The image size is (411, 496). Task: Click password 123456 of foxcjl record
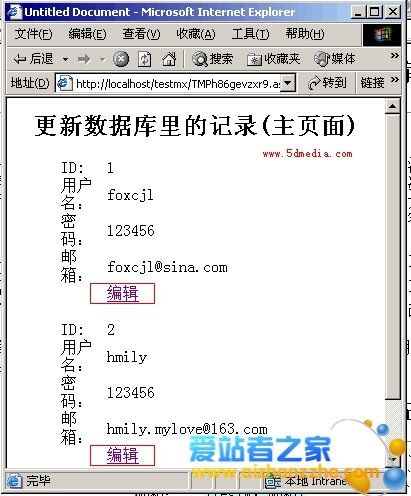click(x=130, y=231)
